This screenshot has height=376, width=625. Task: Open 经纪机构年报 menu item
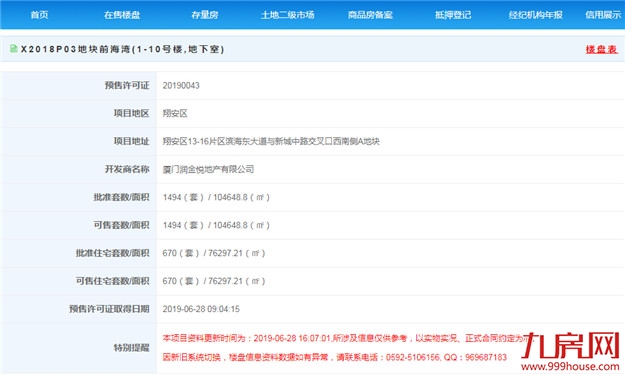(536, 15)
